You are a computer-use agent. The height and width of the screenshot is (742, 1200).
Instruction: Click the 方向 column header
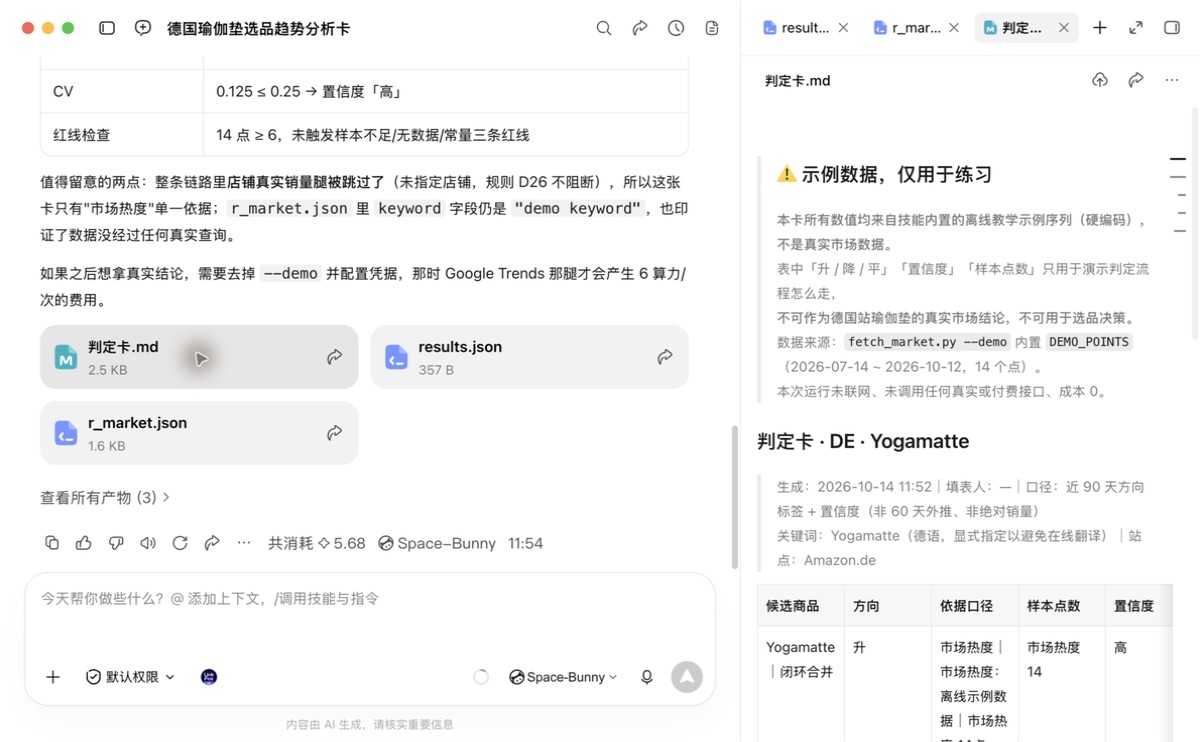coord(887,605)
